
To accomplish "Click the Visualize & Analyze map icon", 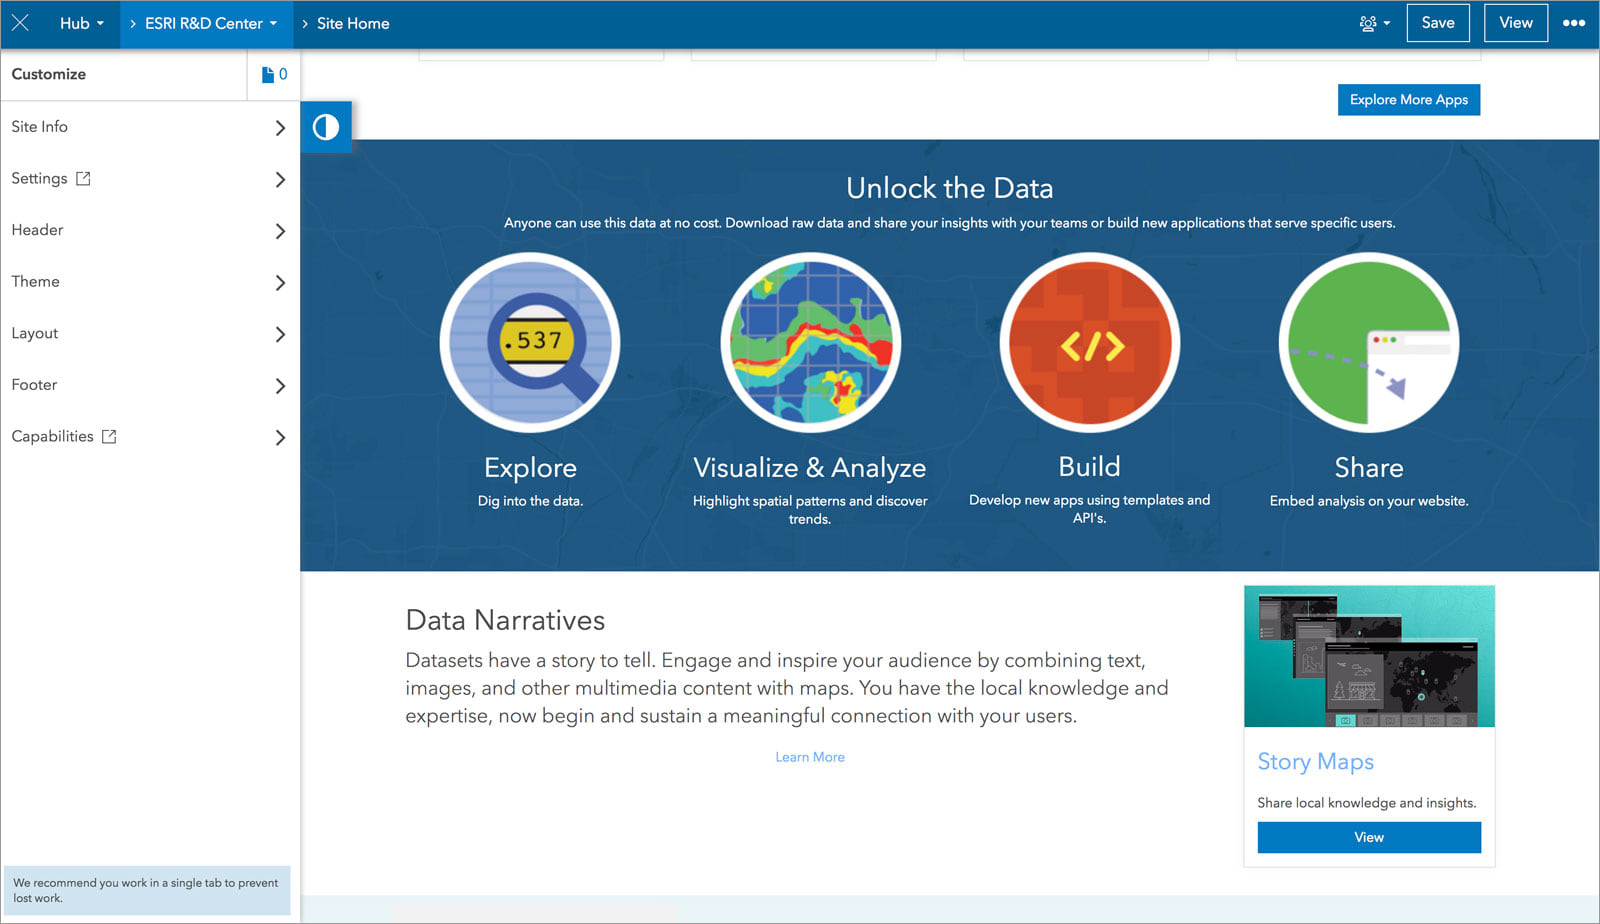I will coord(810,342).
